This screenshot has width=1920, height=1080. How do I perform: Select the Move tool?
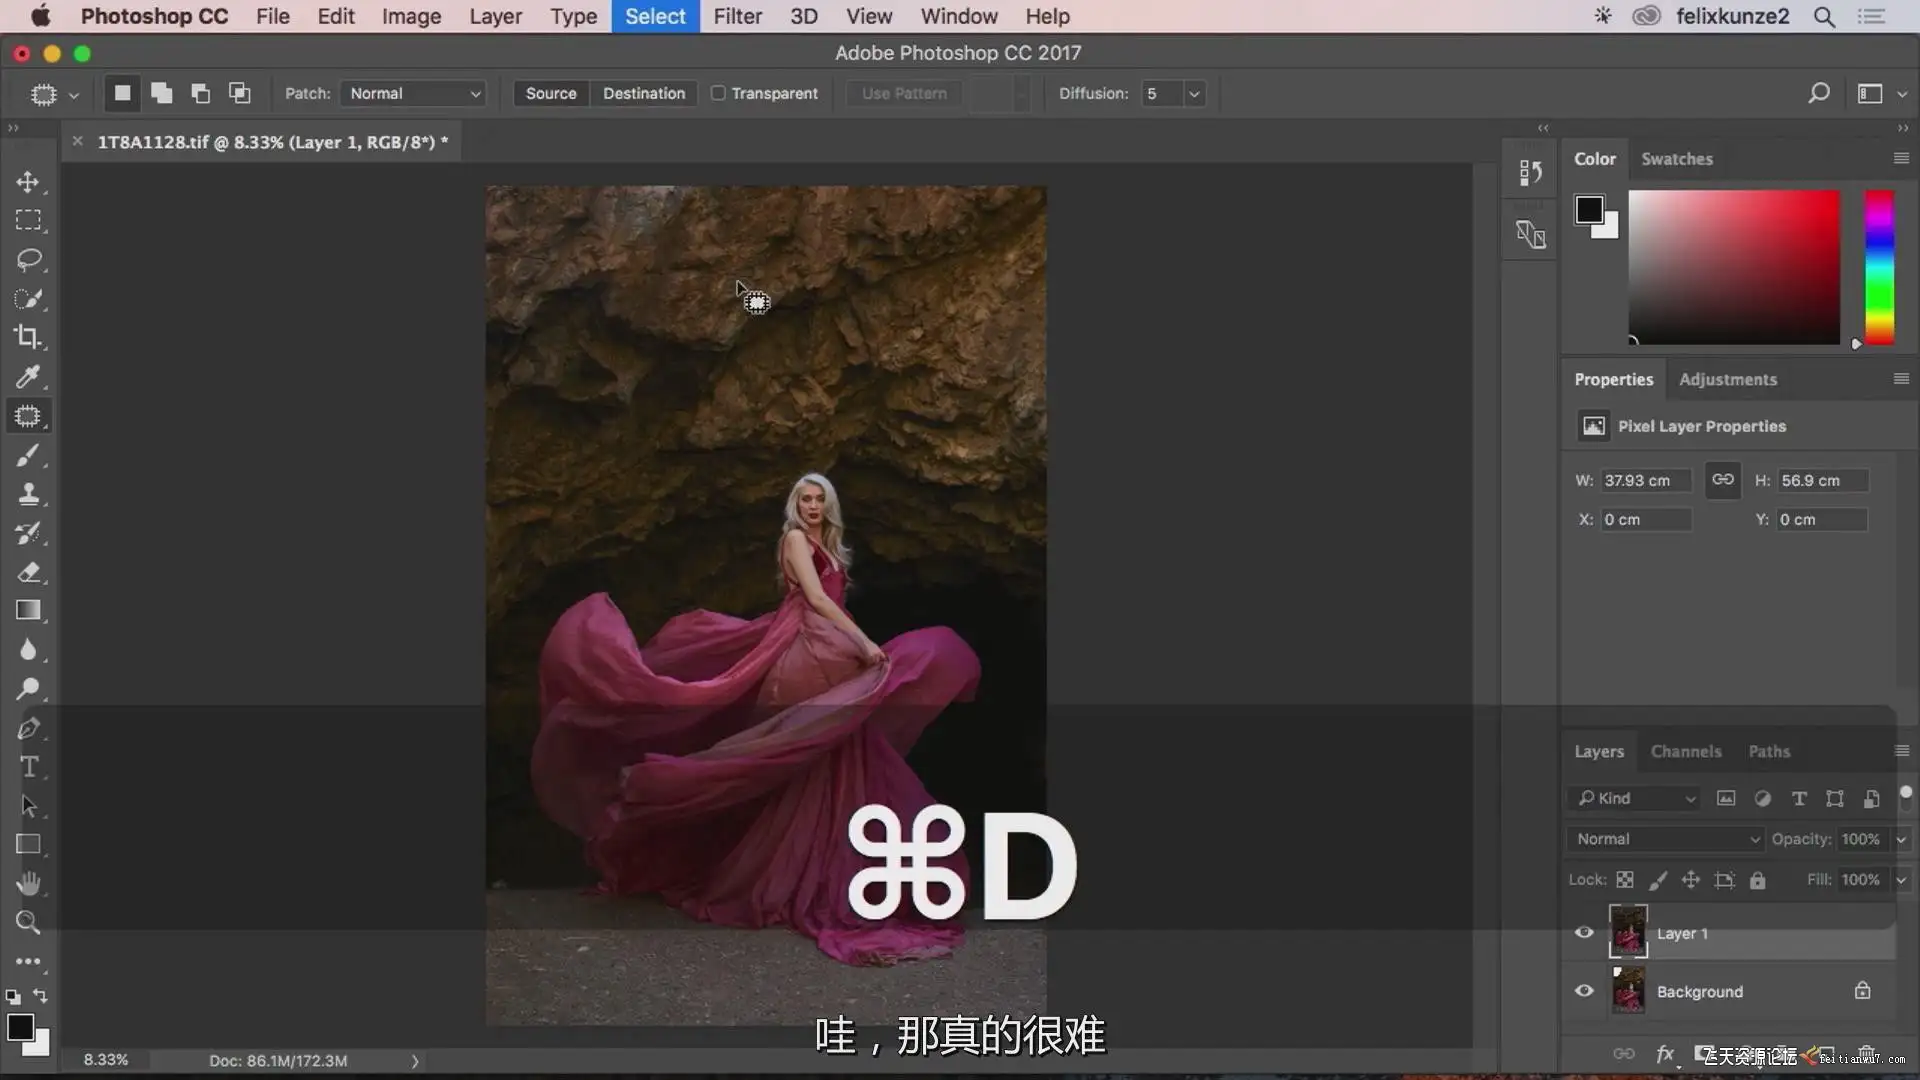pos(28,182)
